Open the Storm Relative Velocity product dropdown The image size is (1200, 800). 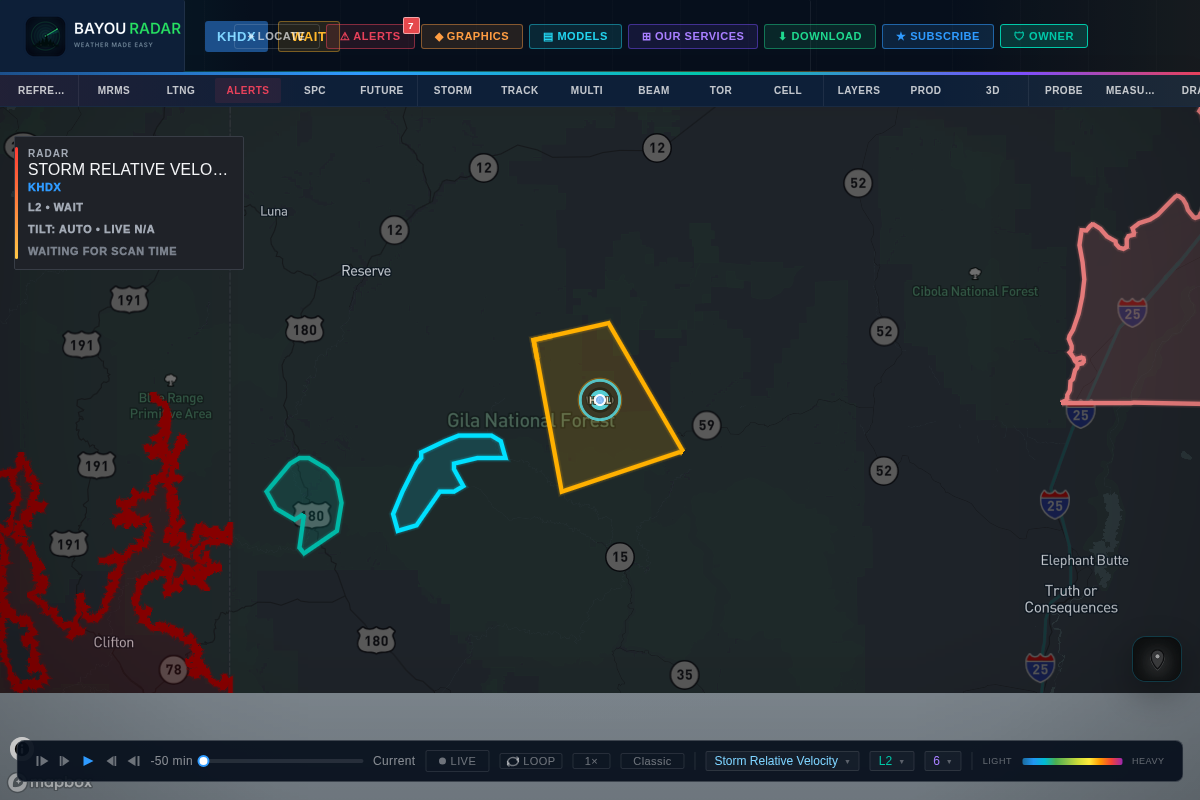782,761
